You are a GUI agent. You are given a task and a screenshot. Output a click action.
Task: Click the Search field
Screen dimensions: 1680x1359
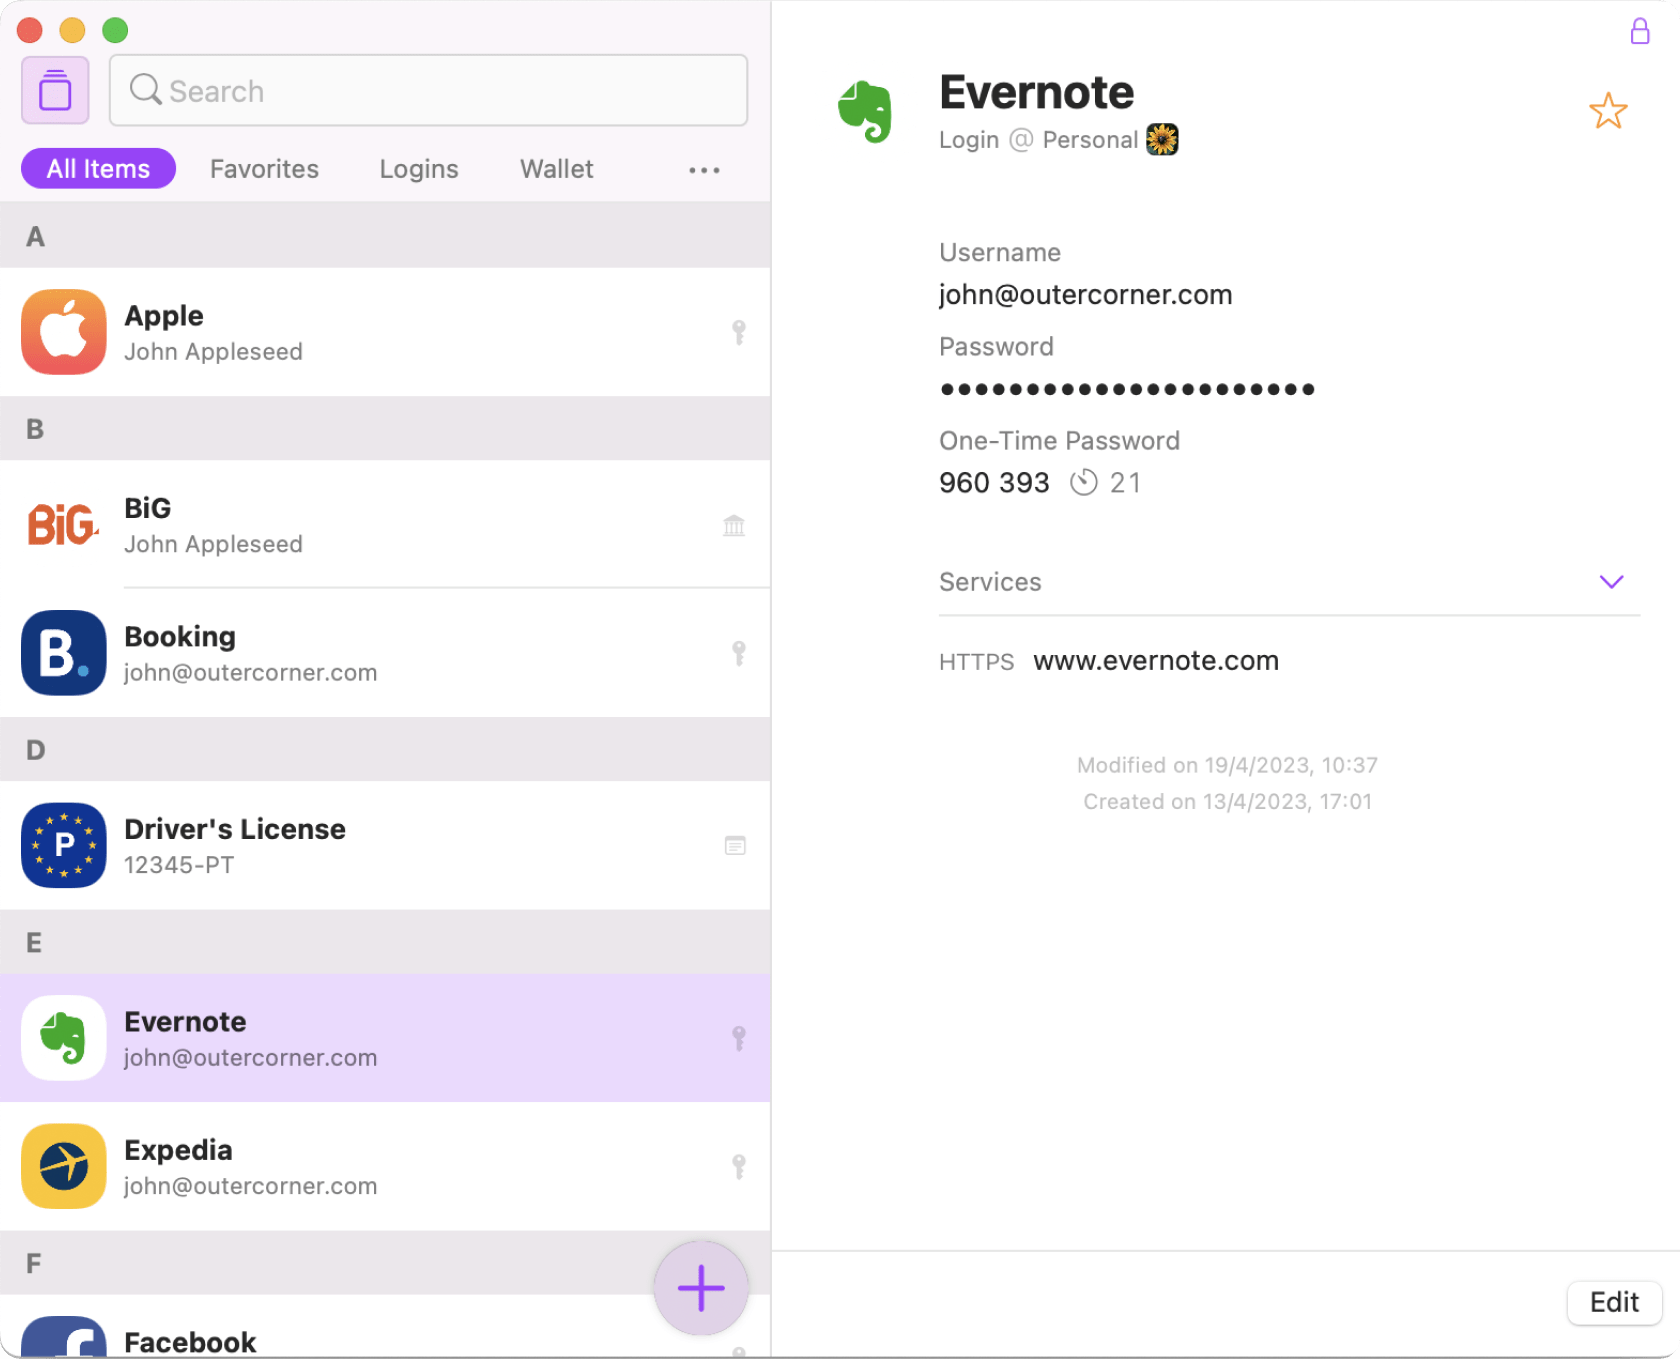pyautogui.click(x=428, y=91)
